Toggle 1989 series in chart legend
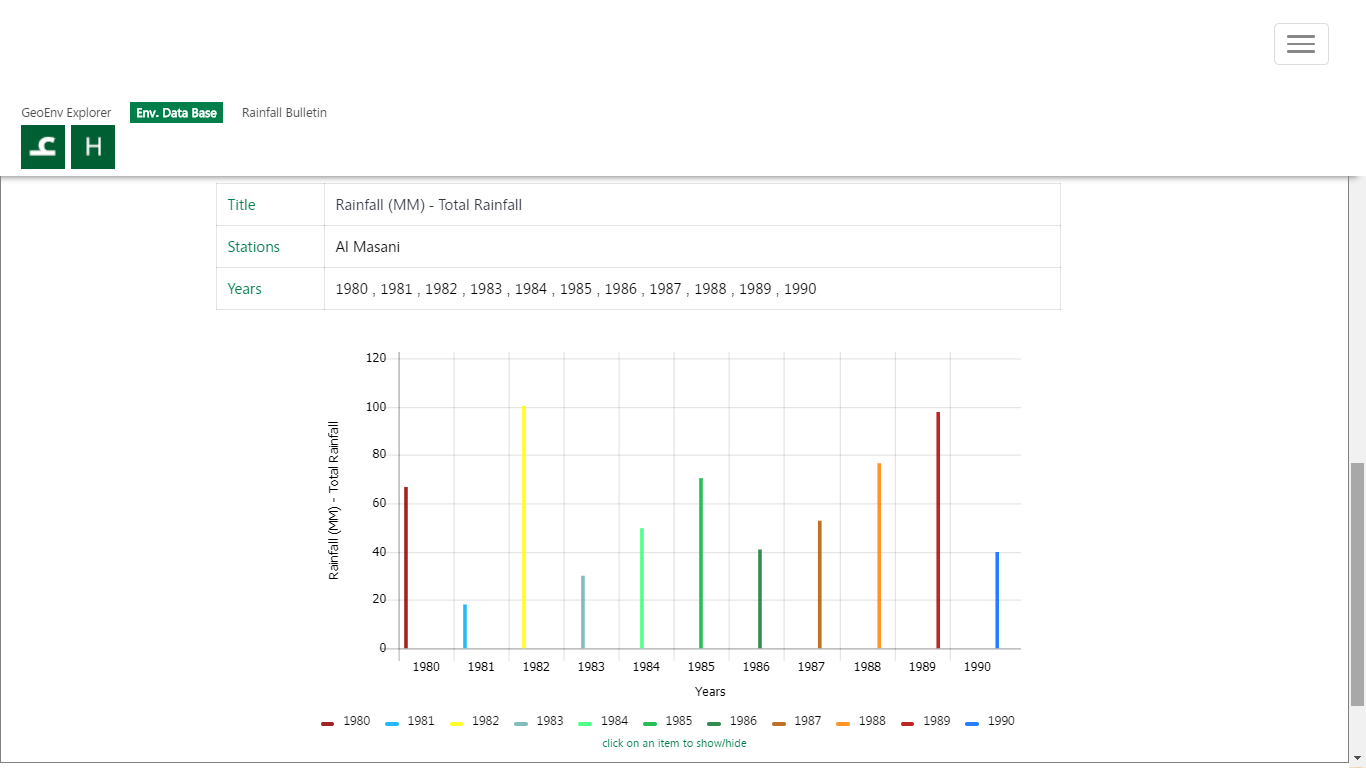Image resolution: width=1366 pixels, height=768 pixels. (926, 721)
